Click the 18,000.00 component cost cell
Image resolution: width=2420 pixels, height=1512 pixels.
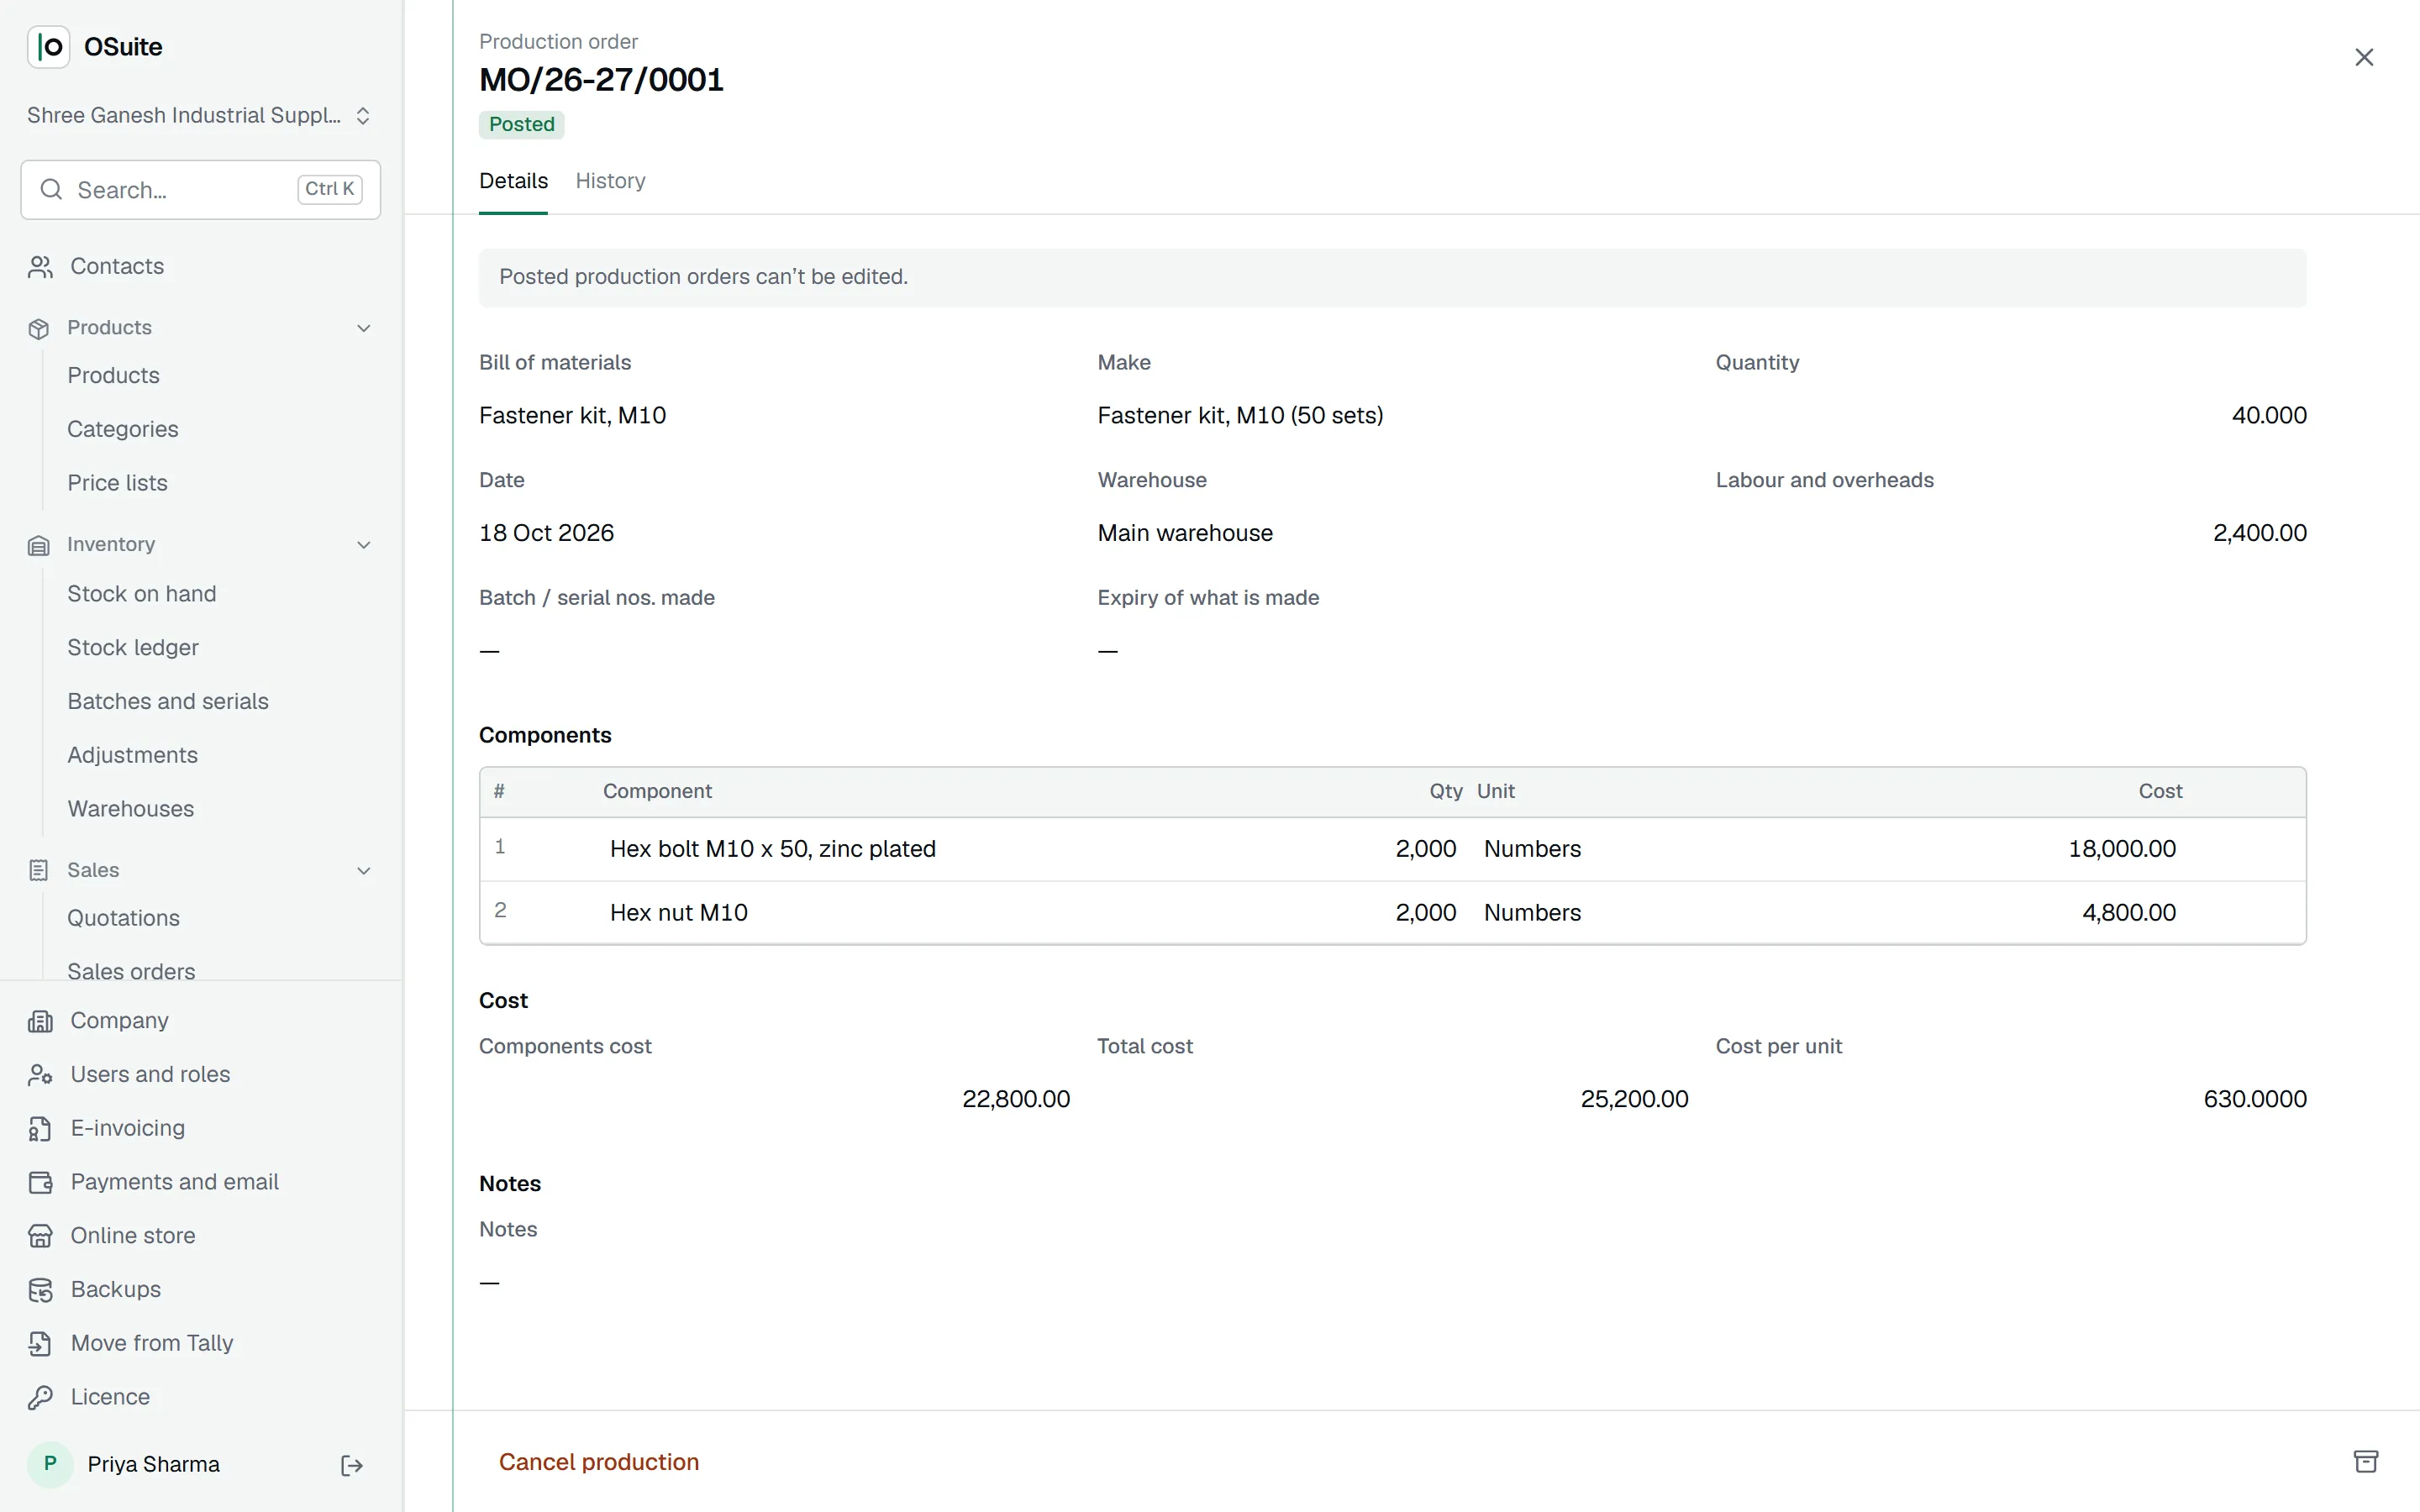[2122, 849]
